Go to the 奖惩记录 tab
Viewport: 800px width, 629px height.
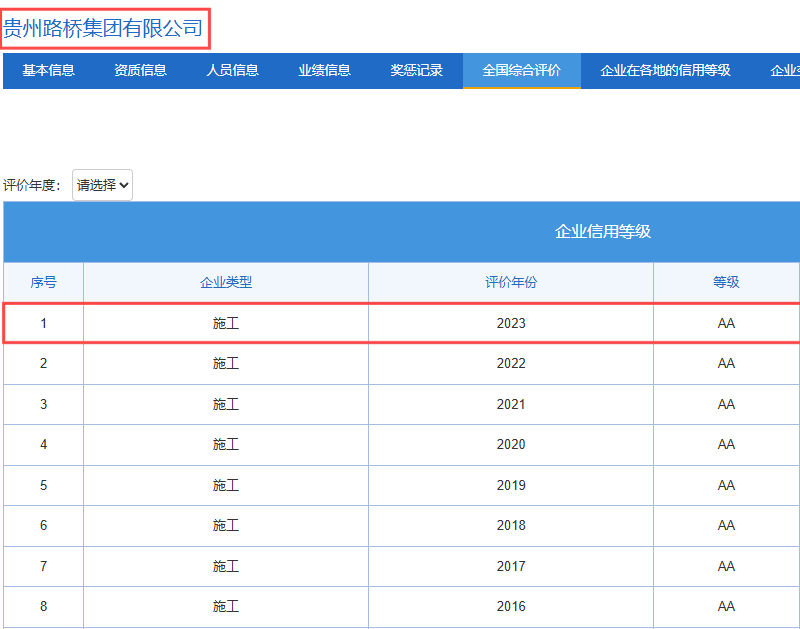[417, 70]
